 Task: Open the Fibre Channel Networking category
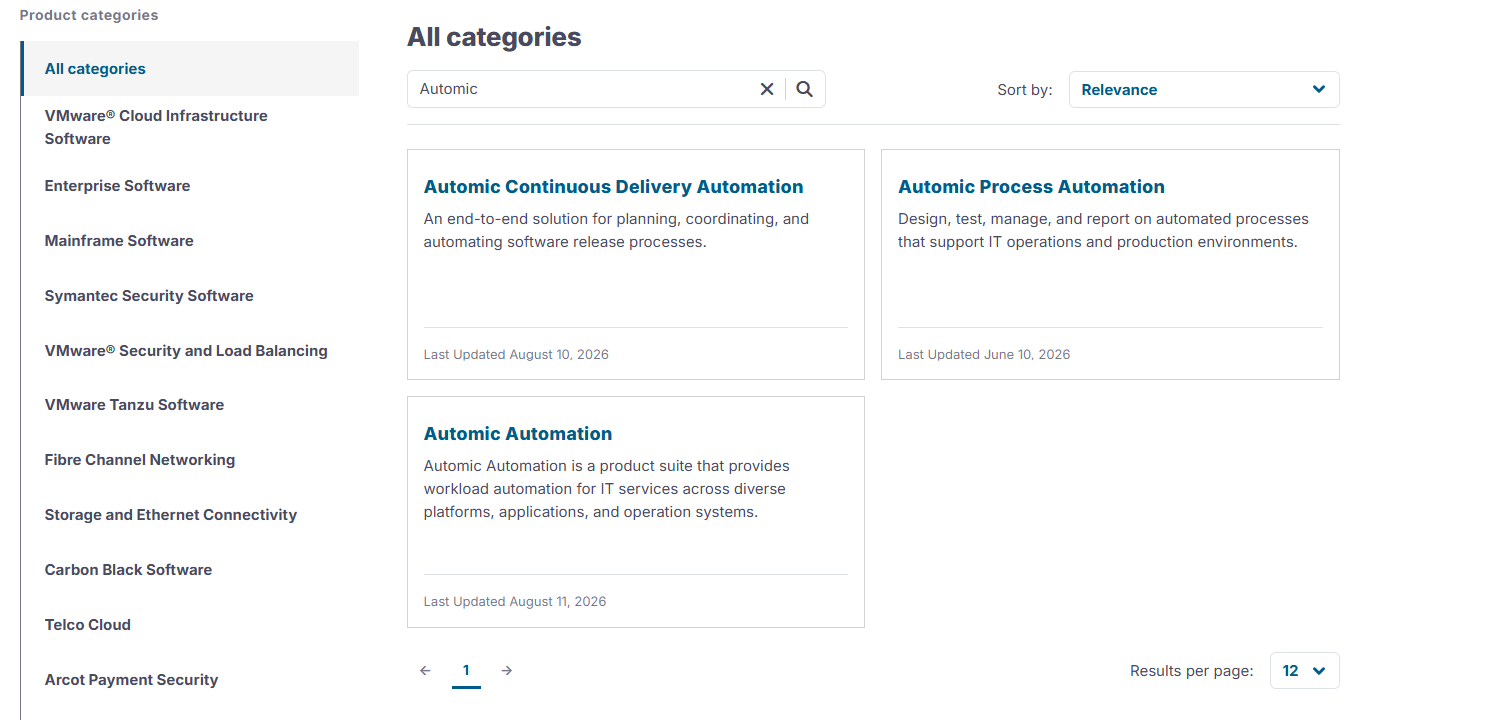coord(140,460)
